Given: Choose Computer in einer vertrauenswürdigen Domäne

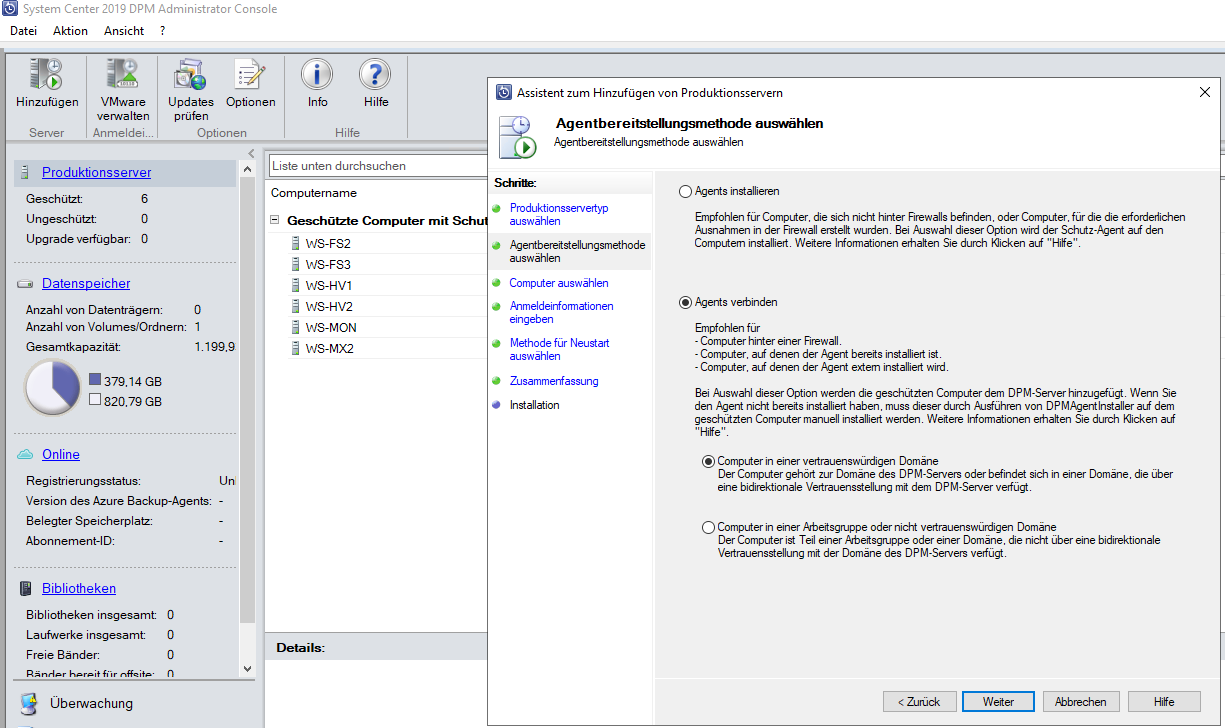Looking at the screenshot, I should tap(709, 461).
